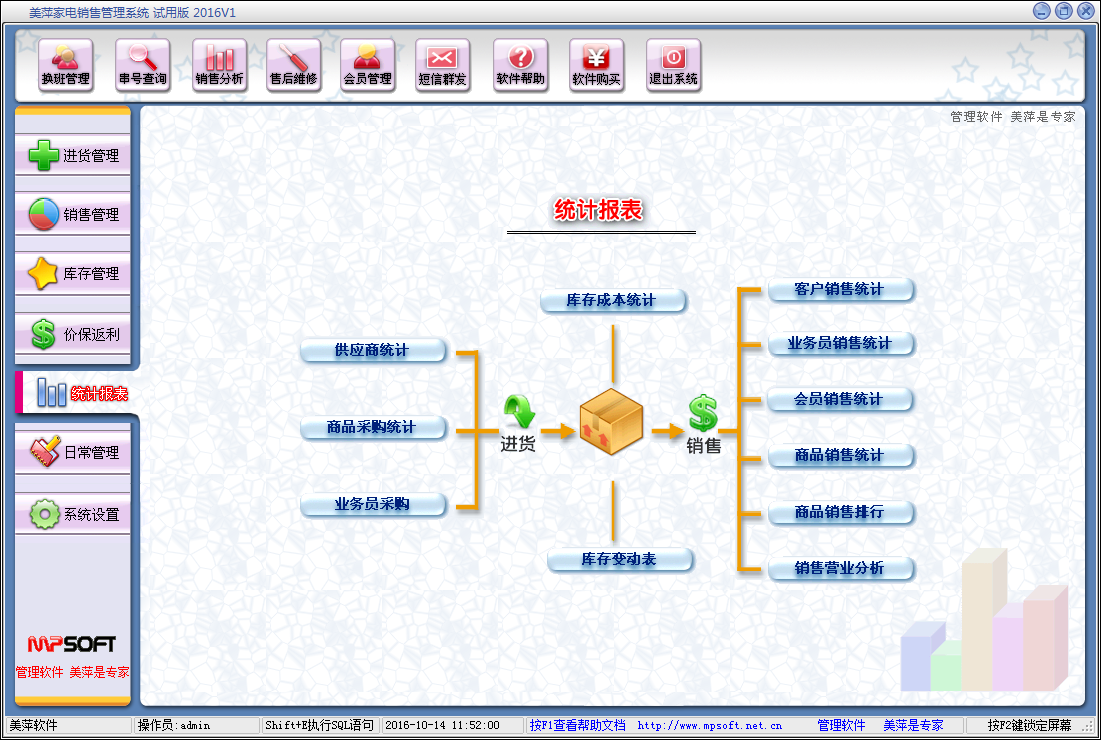The image size is (1101, 740).
Task: Open 会员管理 member management icon
Action: (367, 59)
